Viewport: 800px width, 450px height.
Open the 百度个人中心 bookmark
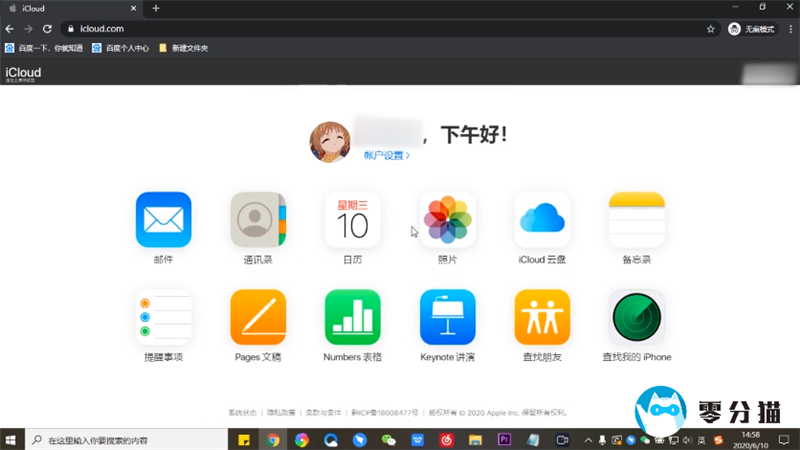pos(121,48)
